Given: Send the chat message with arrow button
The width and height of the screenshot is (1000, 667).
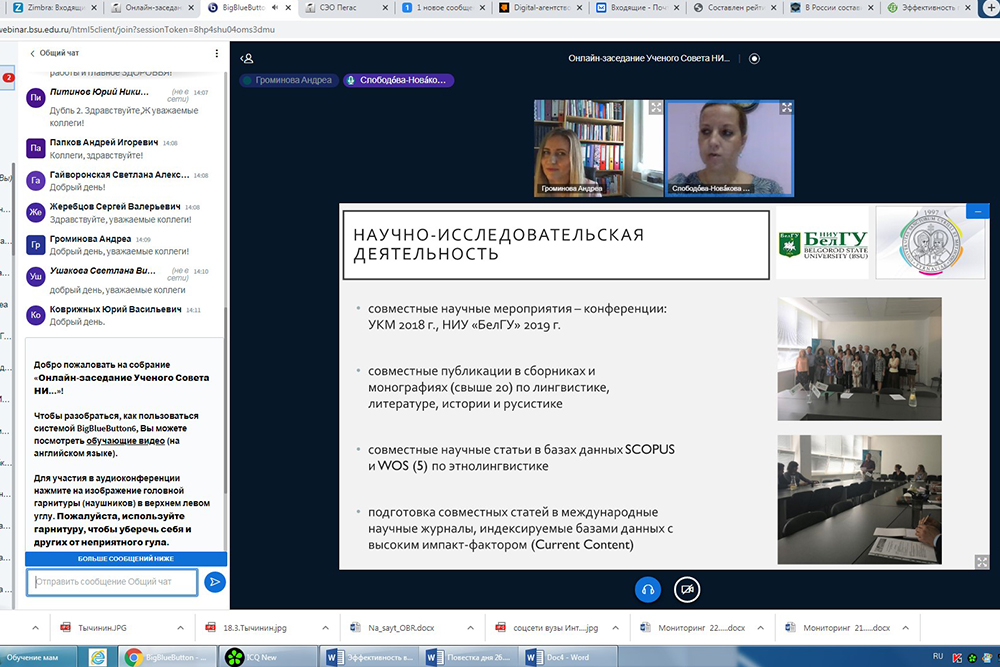Looking at the screenshot, I should click(x=214, y=582).
